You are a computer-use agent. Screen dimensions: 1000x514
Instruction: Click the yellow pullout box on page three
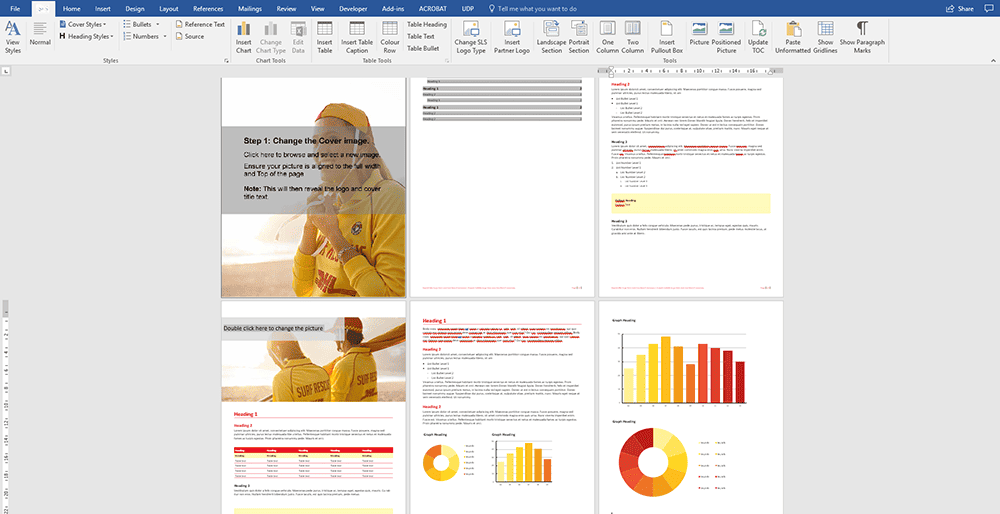point(691,203)
